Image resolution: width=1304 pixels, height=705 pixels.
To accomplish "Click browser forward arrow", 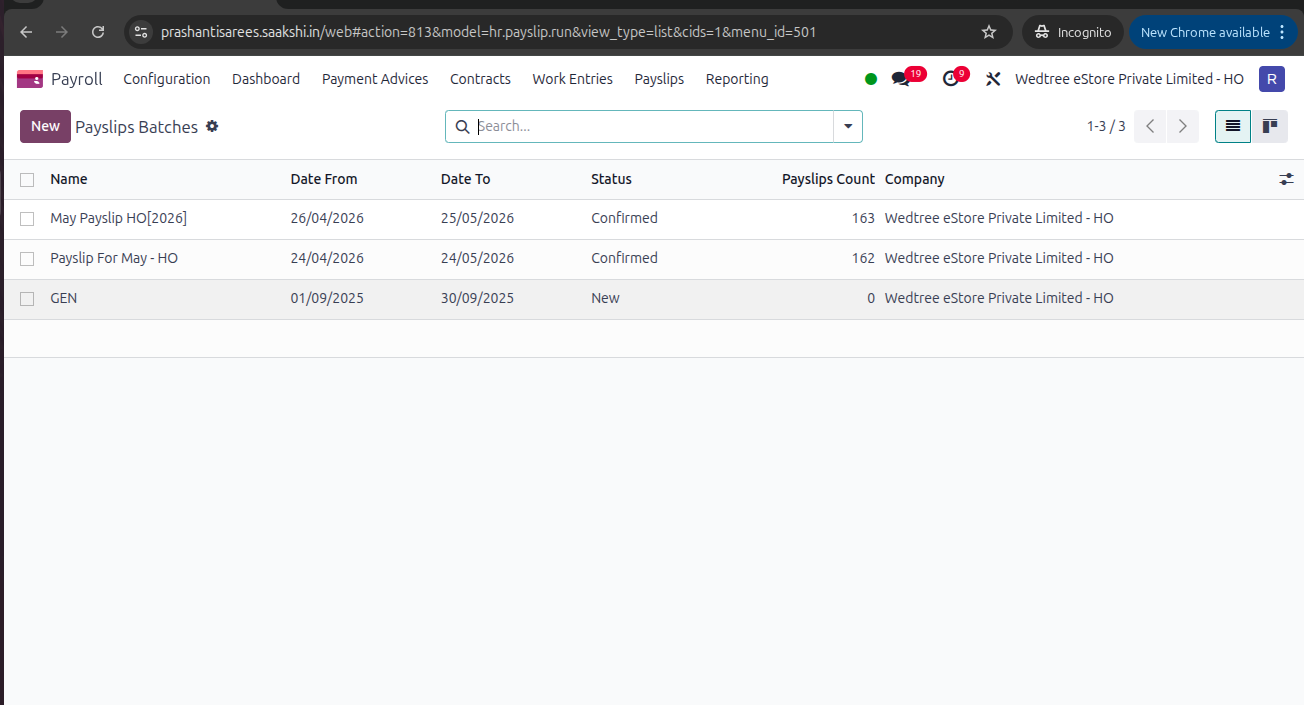I will coord(62,32).
